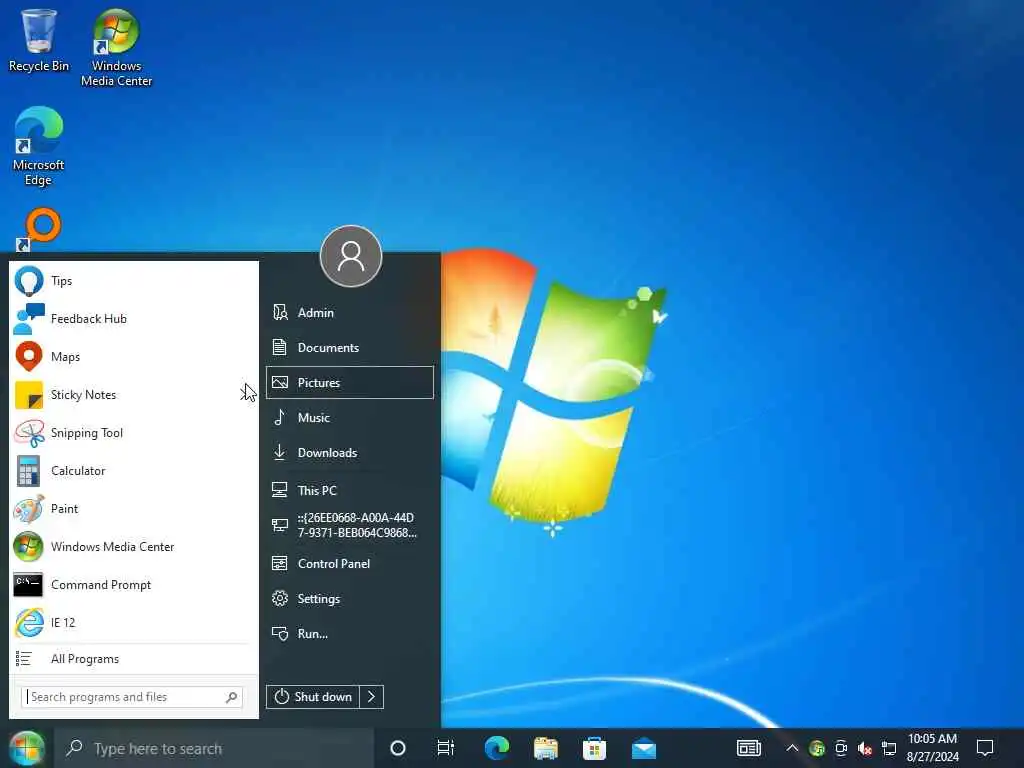The width and height of the screenshot is (1024, 768).
Task: Open Recycle Bin on the desktop
Action: tap(39, 40)
